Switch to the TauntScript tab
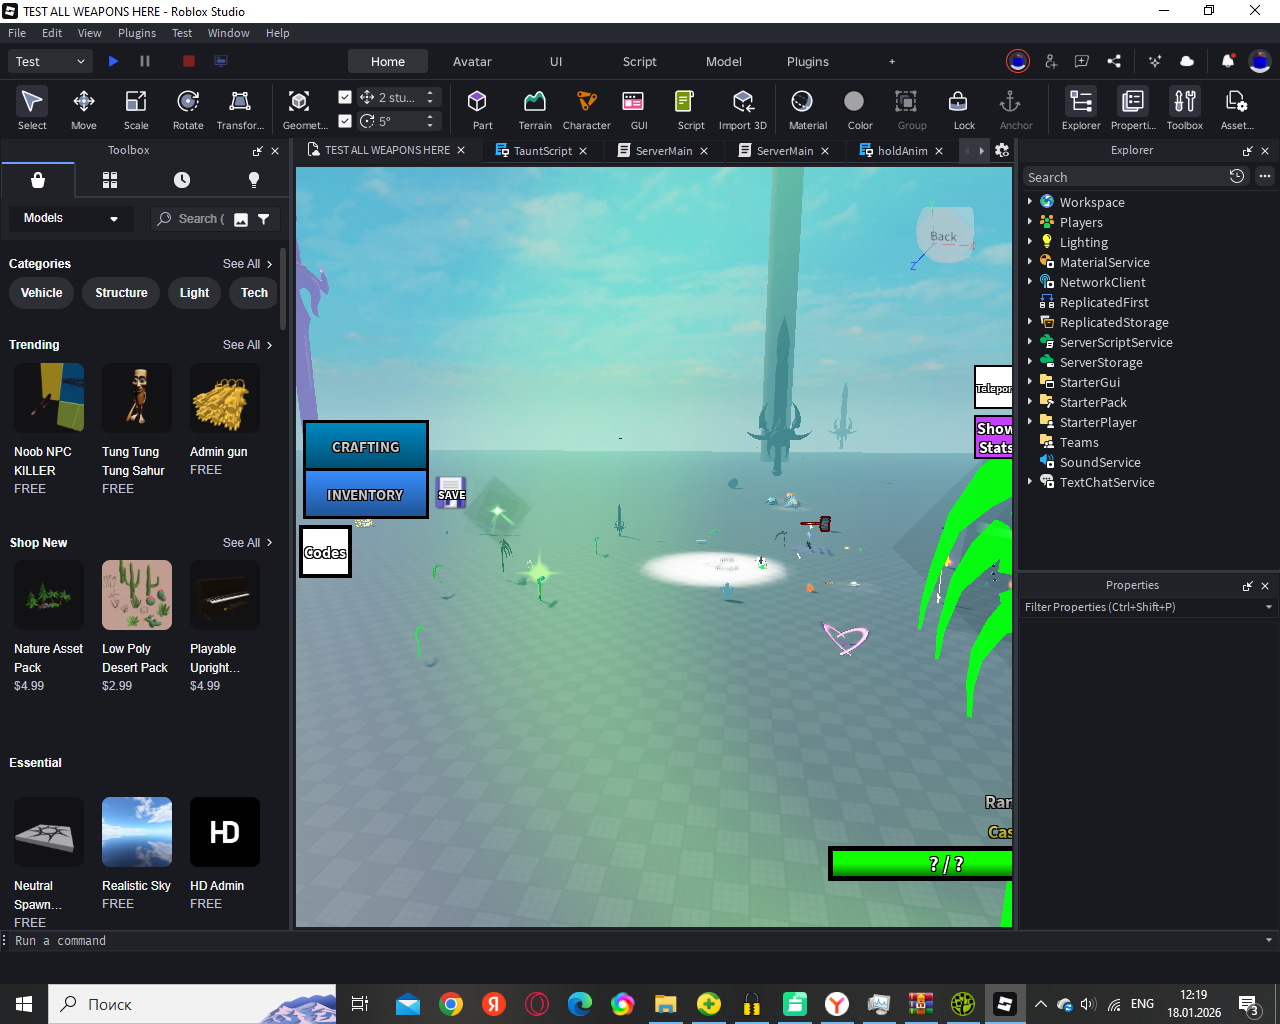The height and width of the screenshot is (1024, 1280). click(x=542, y=151)
